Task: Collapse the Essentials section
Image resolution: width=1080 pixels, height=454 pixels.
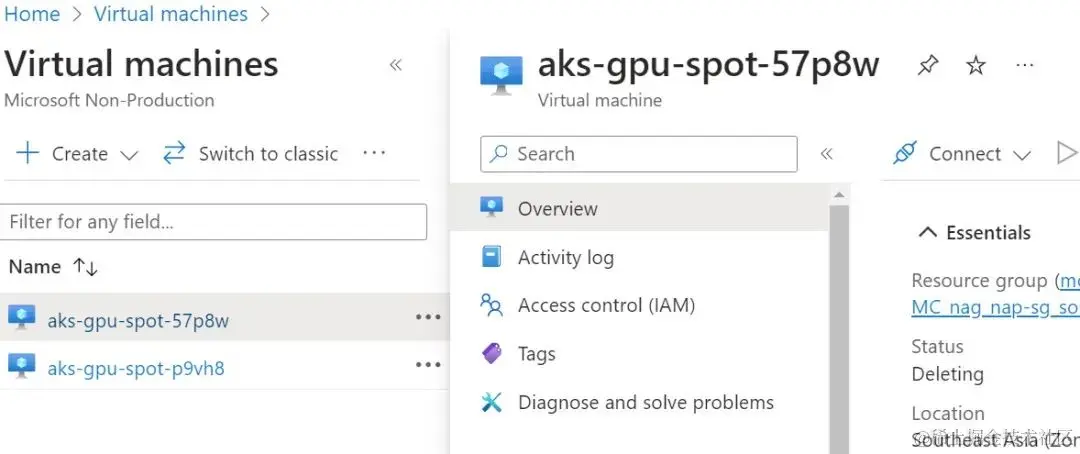Action: (x=928, y=233)
